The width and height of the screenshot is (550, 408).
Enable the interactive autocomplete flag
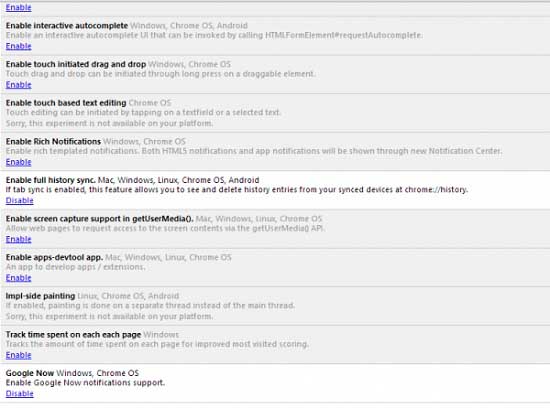pyautogui.click(x=19, y=46)
